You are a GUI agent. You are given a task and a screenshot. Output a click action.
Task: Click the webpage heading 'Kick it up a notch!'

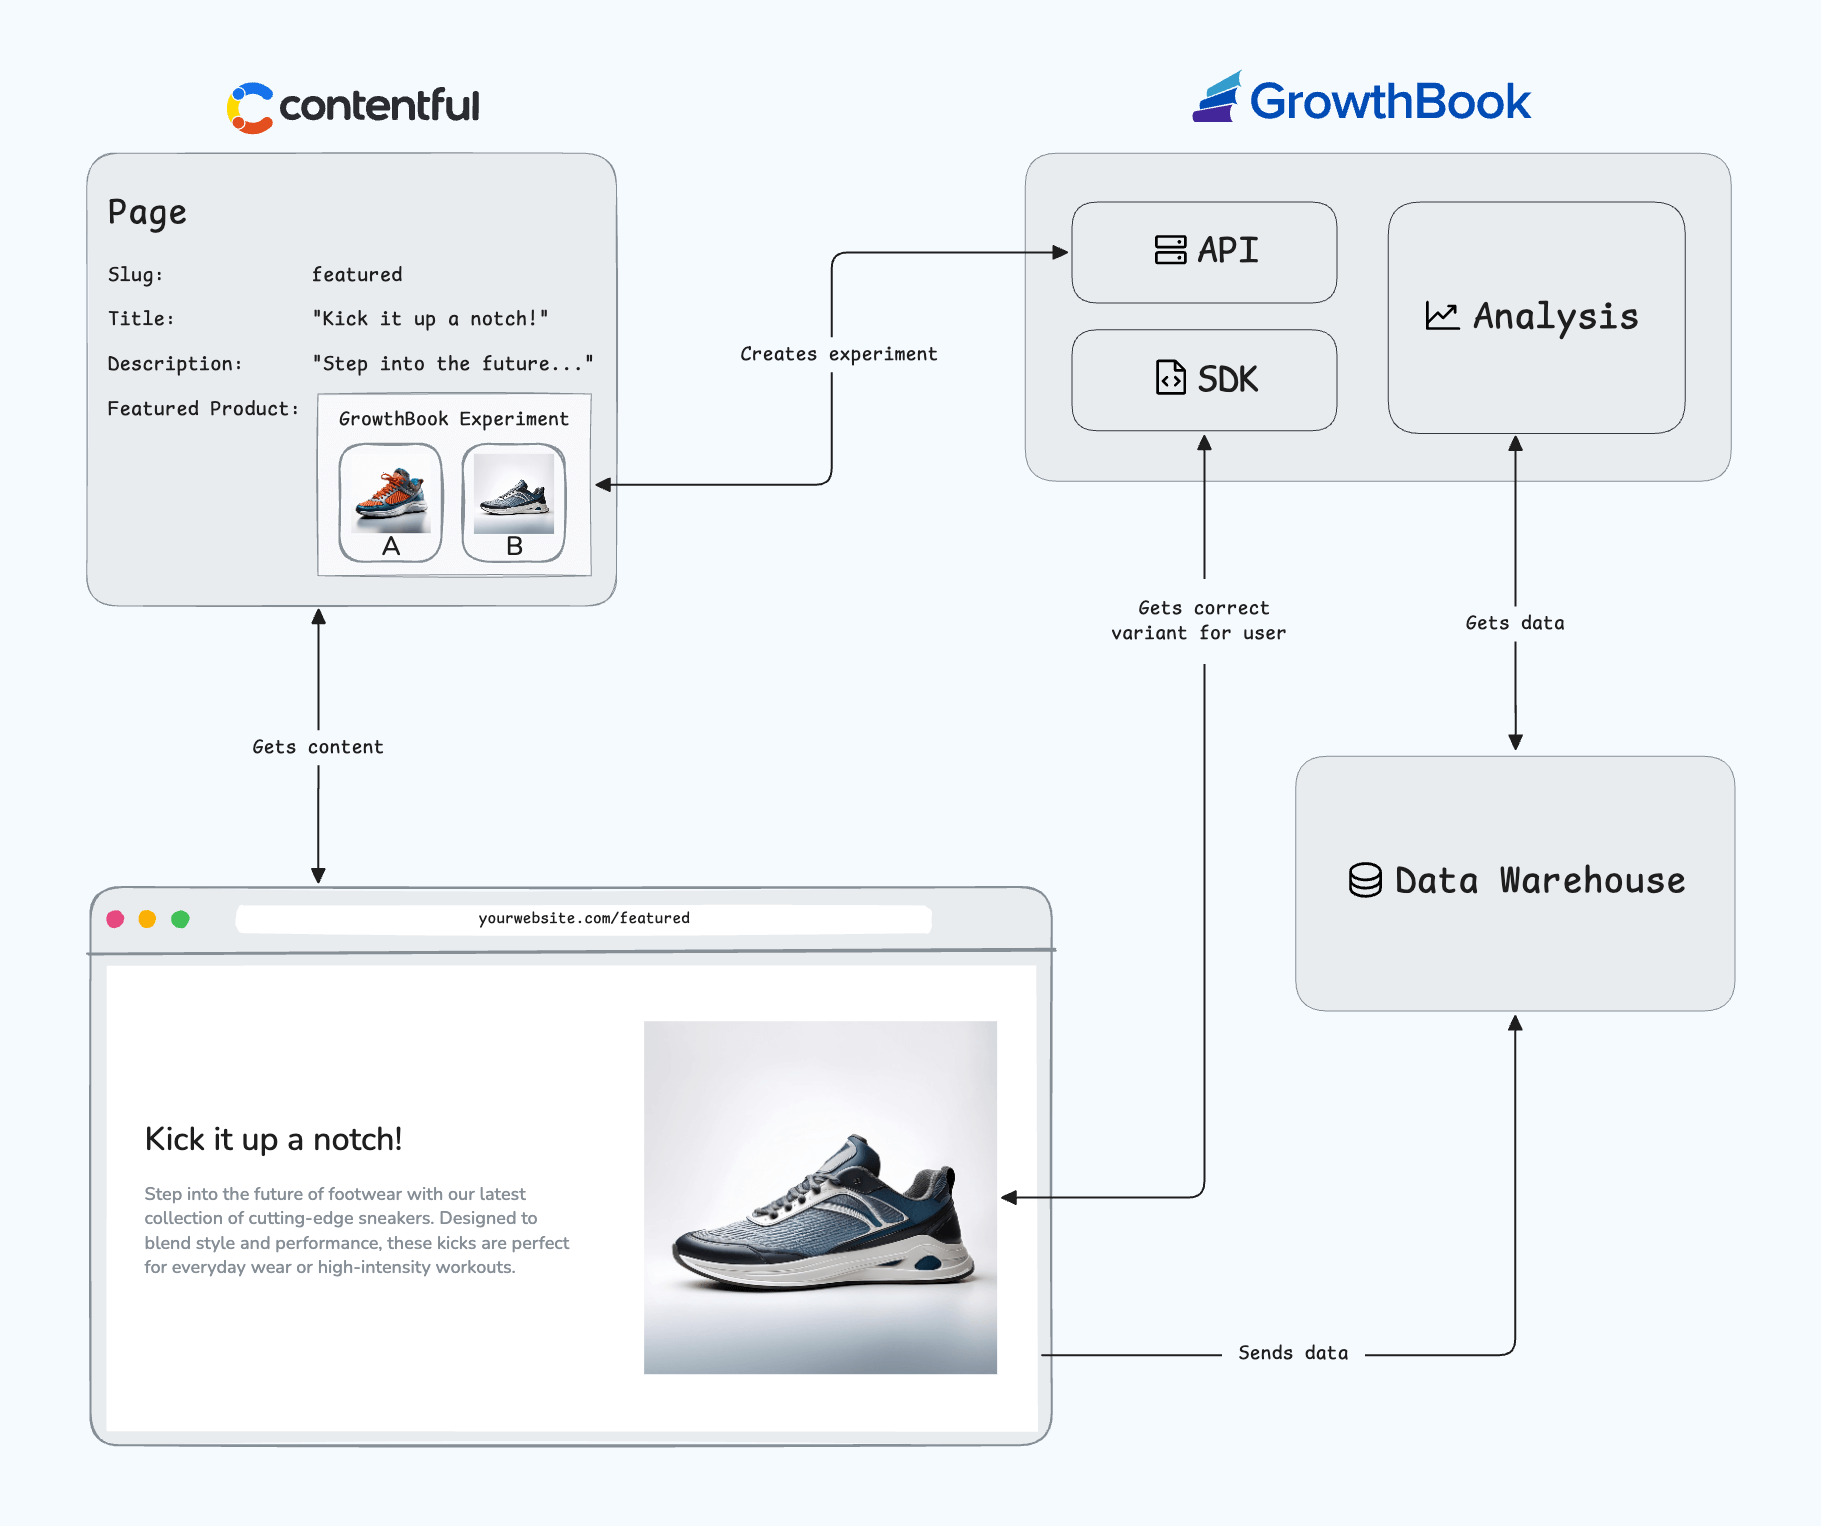pos(273,1139)
